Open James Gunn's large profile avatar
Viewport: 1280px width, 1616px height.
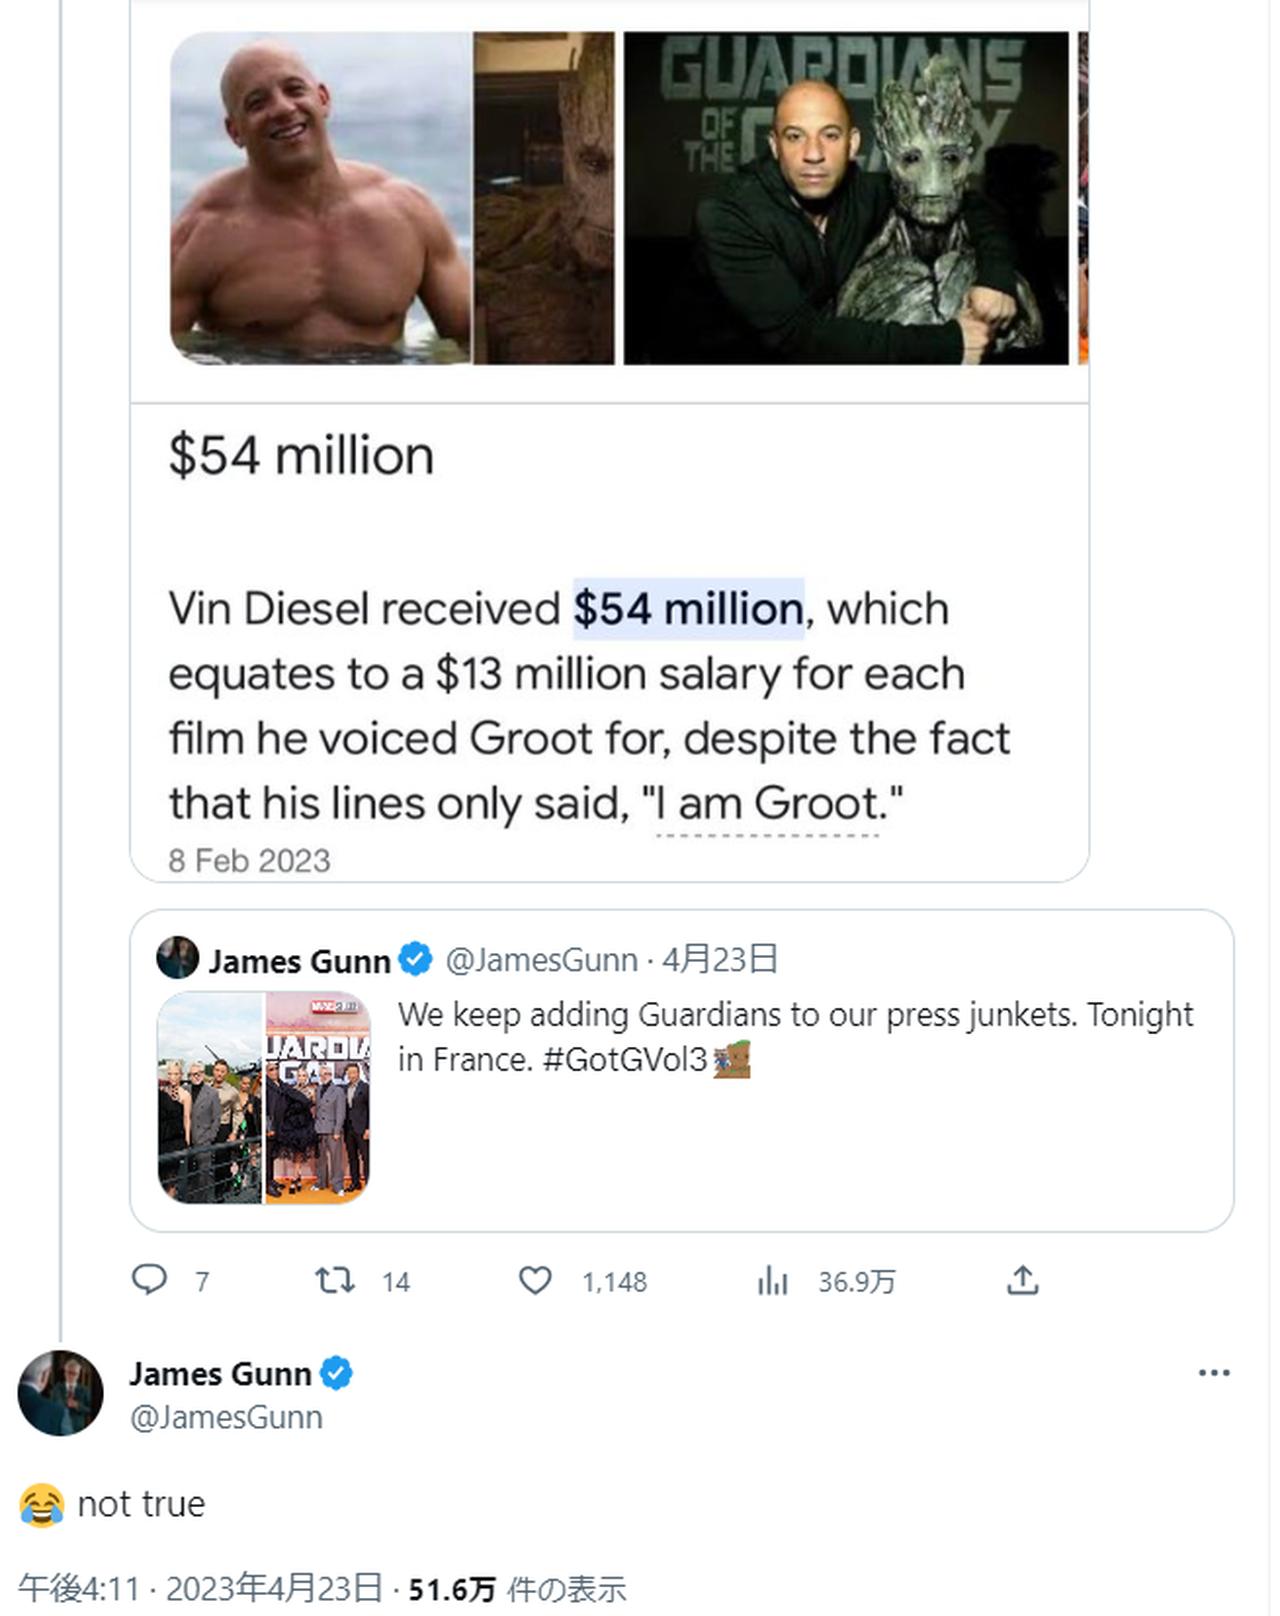point(60,1393)
